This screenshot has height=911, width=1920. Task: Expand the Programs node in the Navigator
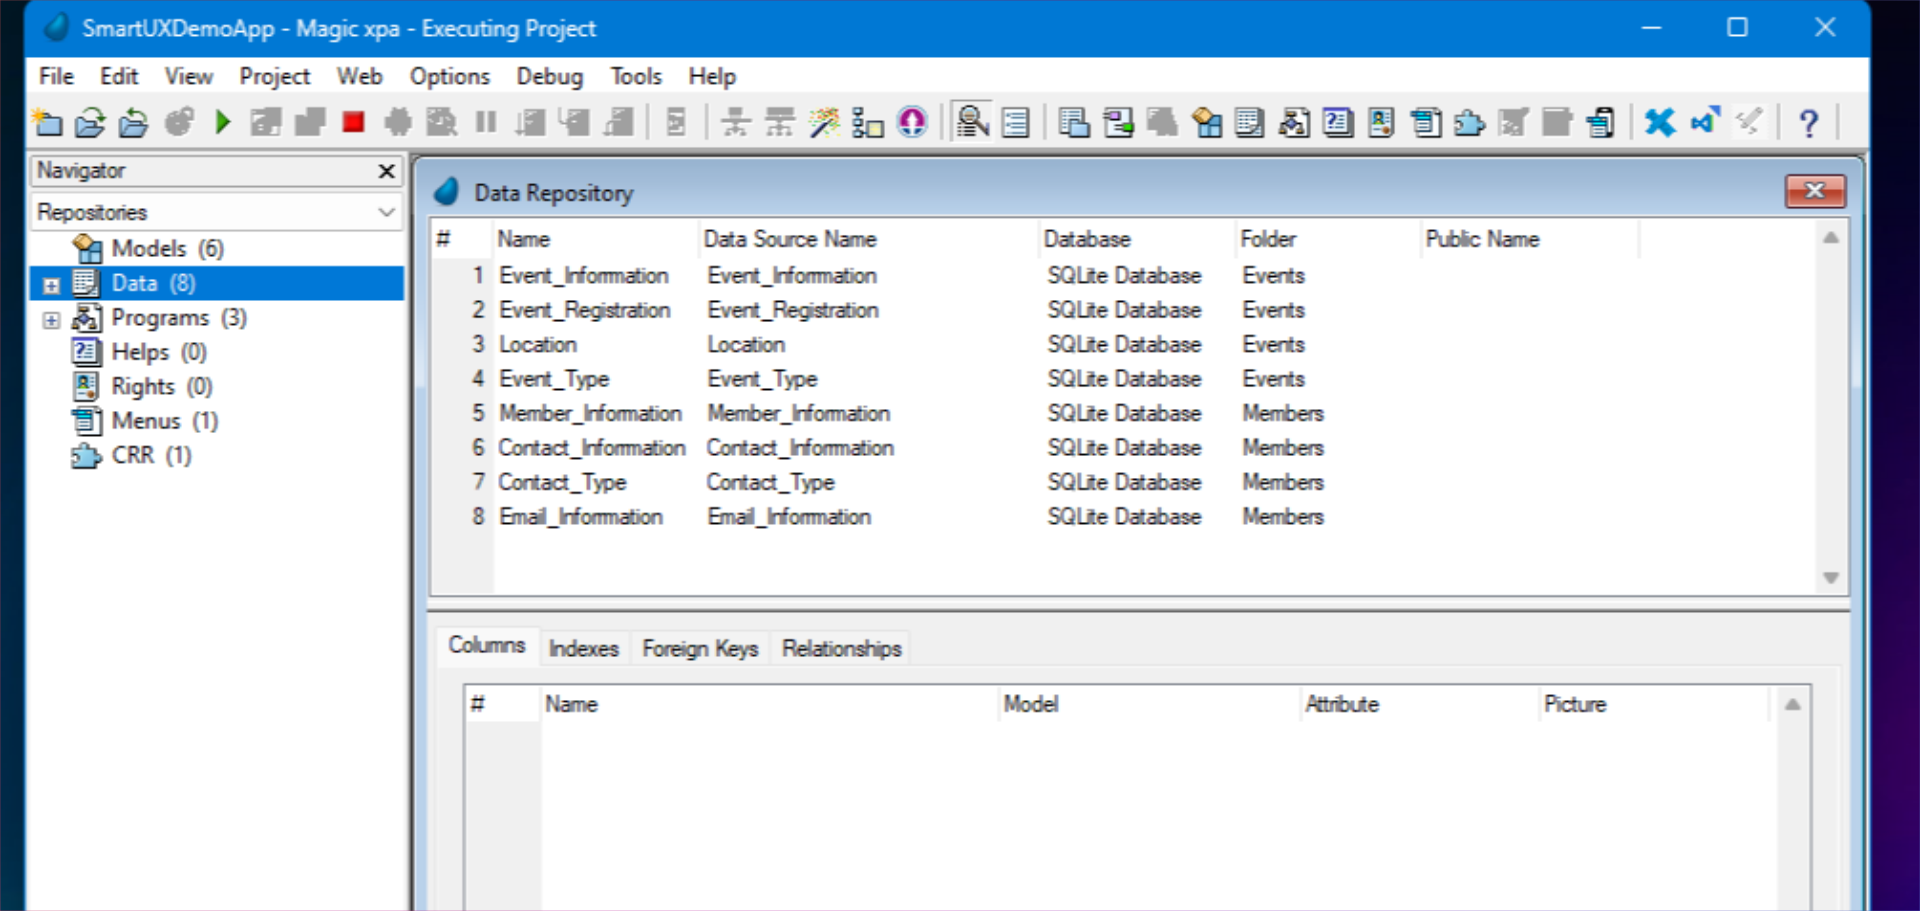point(52,320)
